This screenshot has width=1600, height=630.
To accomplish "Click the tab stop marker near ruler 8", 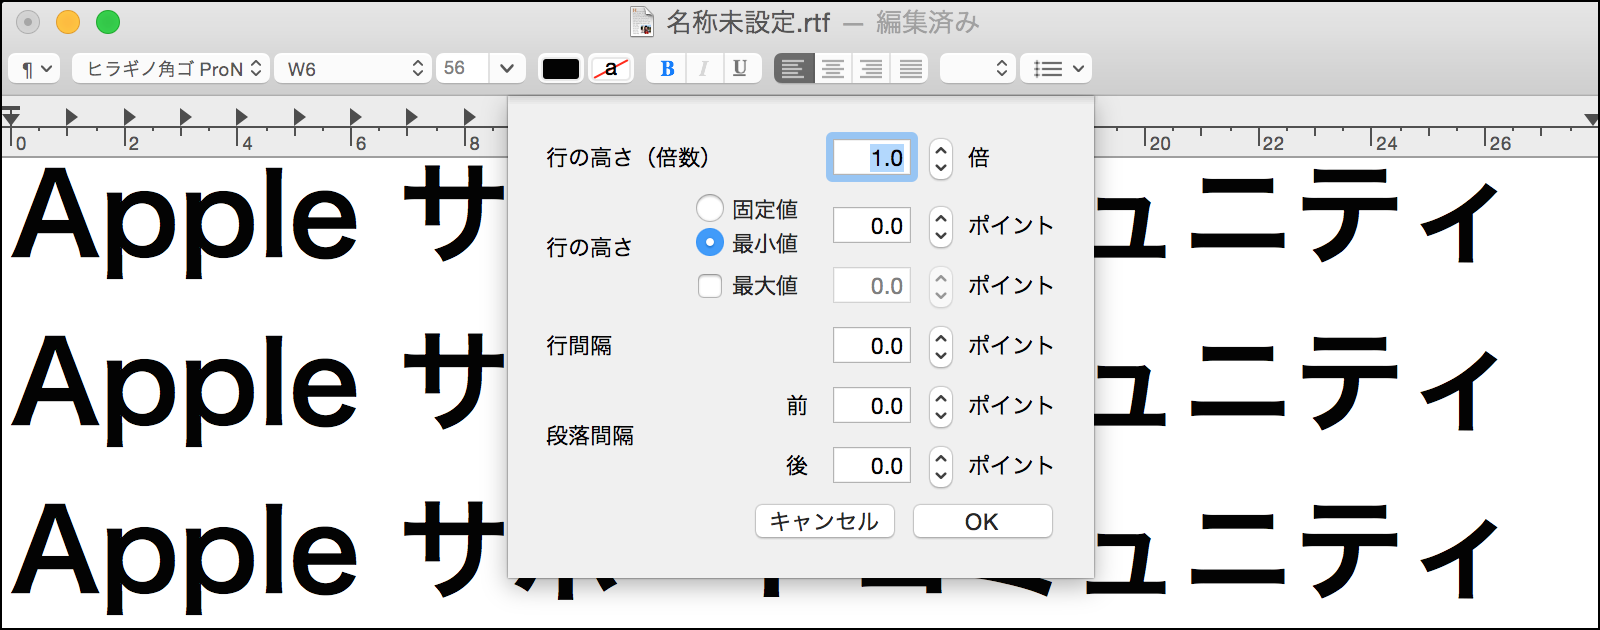I will [x=470, y=117].
